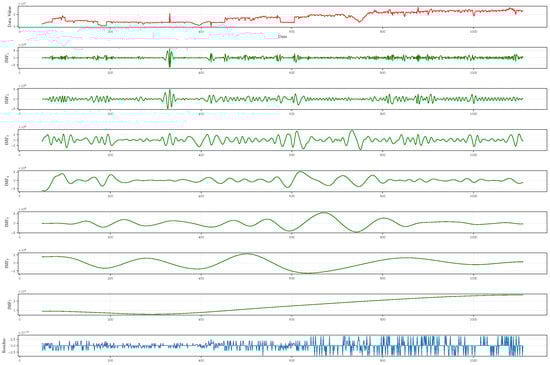Click the Data Value axis label
550x365 pixels.
click(9, 17)
